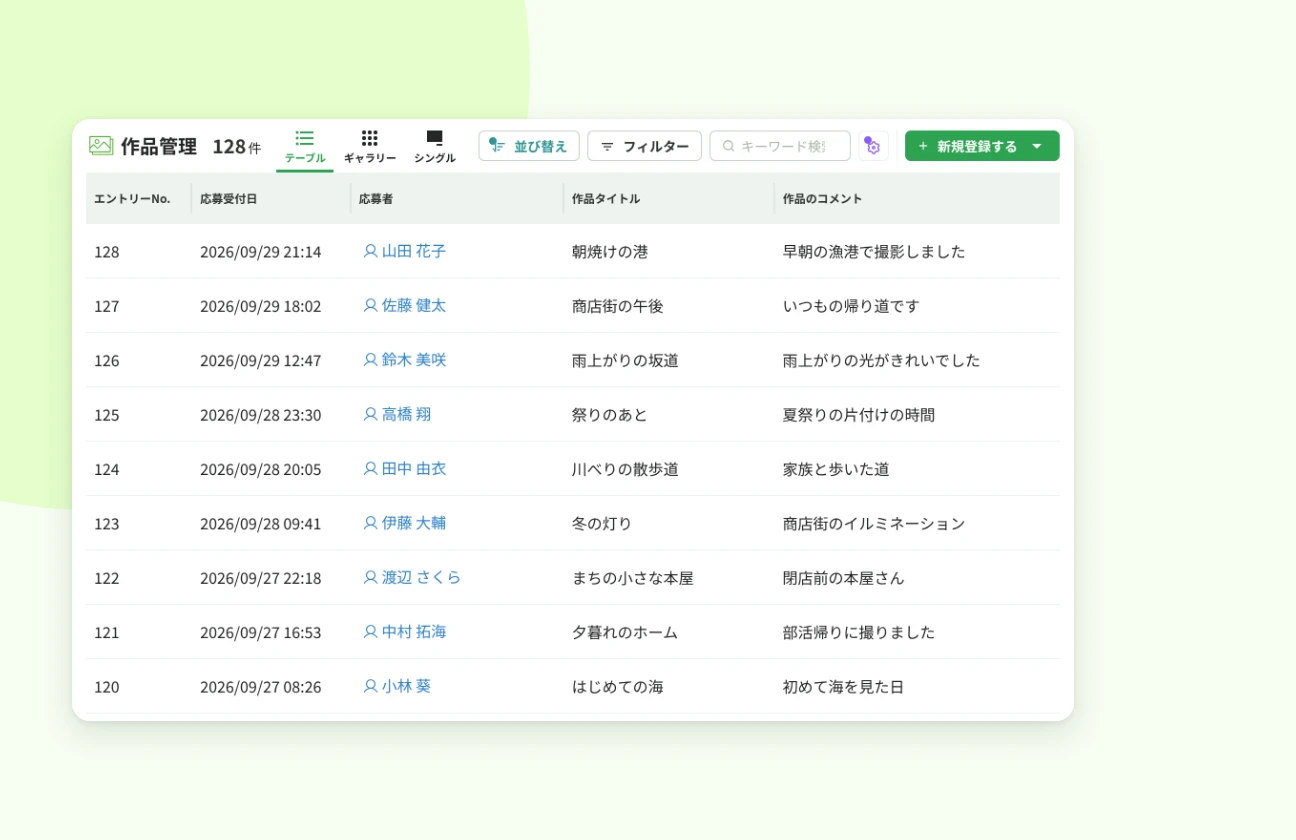This screenshot has width=1296, height=840.
Task: Click date cell 2026/09/28 23:30
Action: click(x=261, y=415)
